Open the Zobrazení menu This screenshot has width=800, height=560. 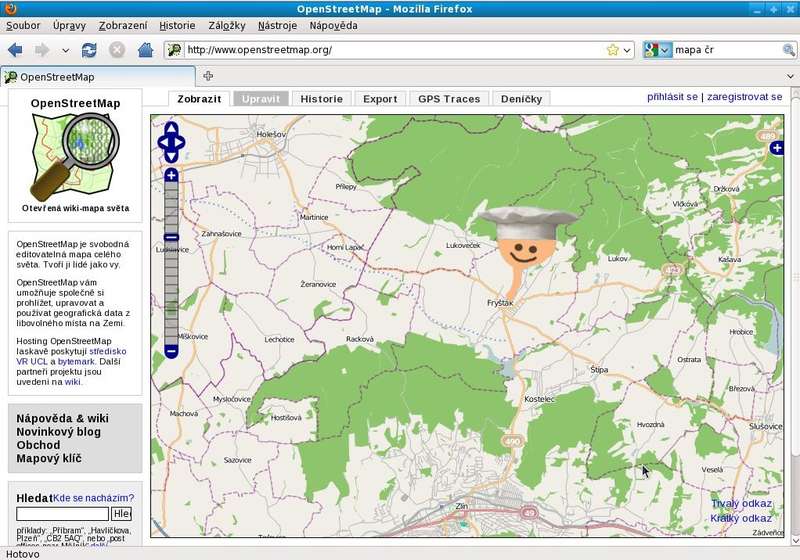click(x=123, y=26)
